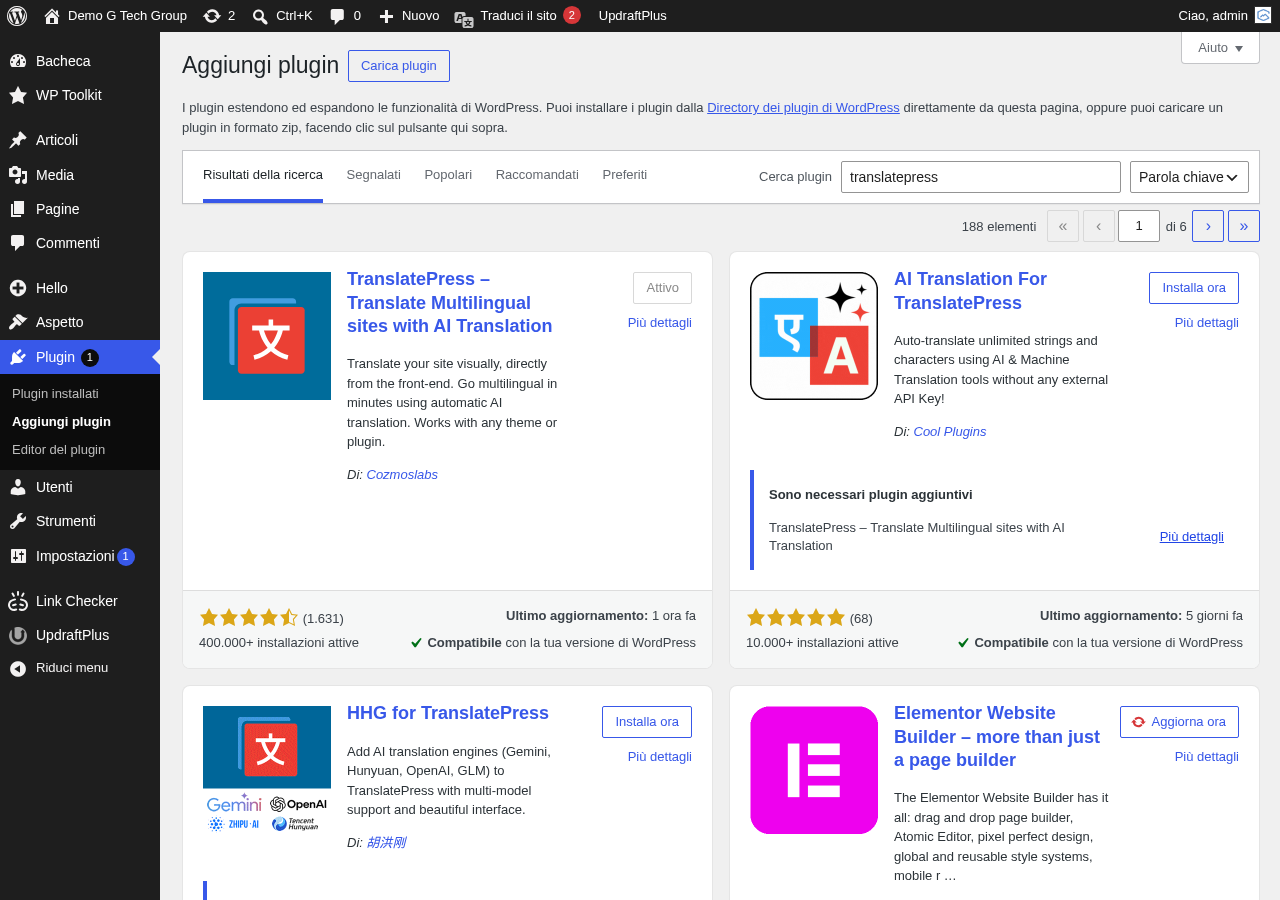
Task: Open Commenti in sidebar
Action: click(80, 243)
